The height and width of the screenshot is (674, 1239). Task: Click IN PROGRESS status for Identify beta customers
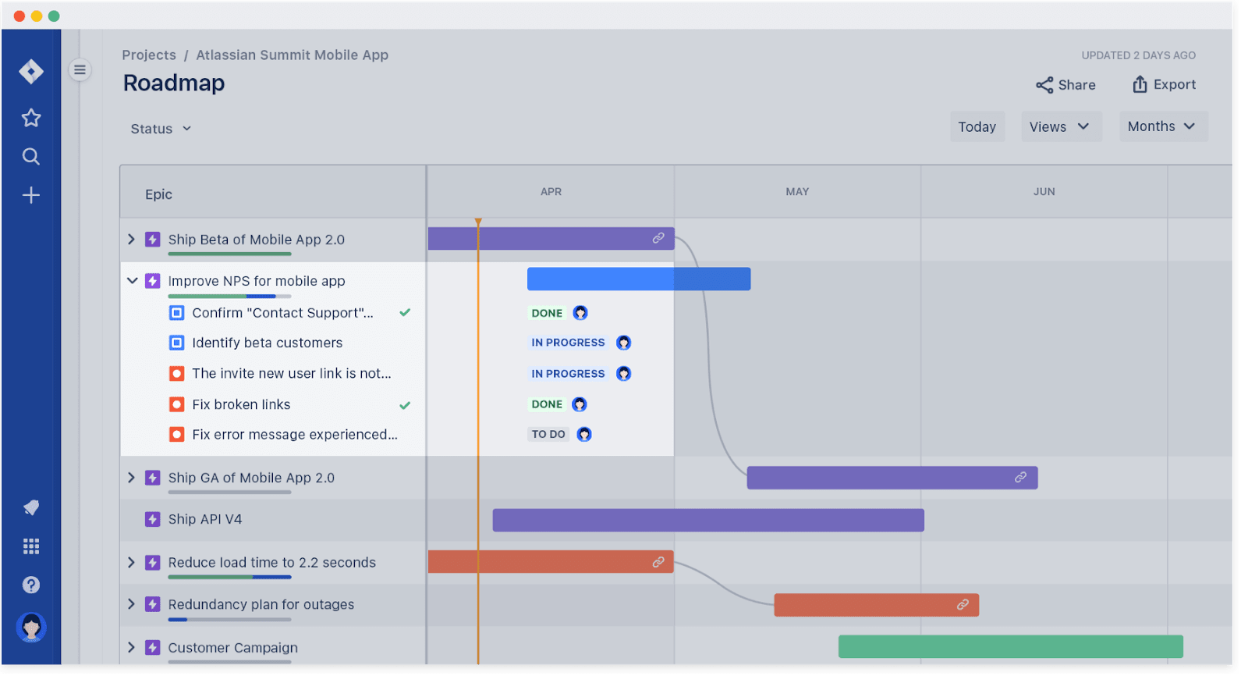(568, 343)
